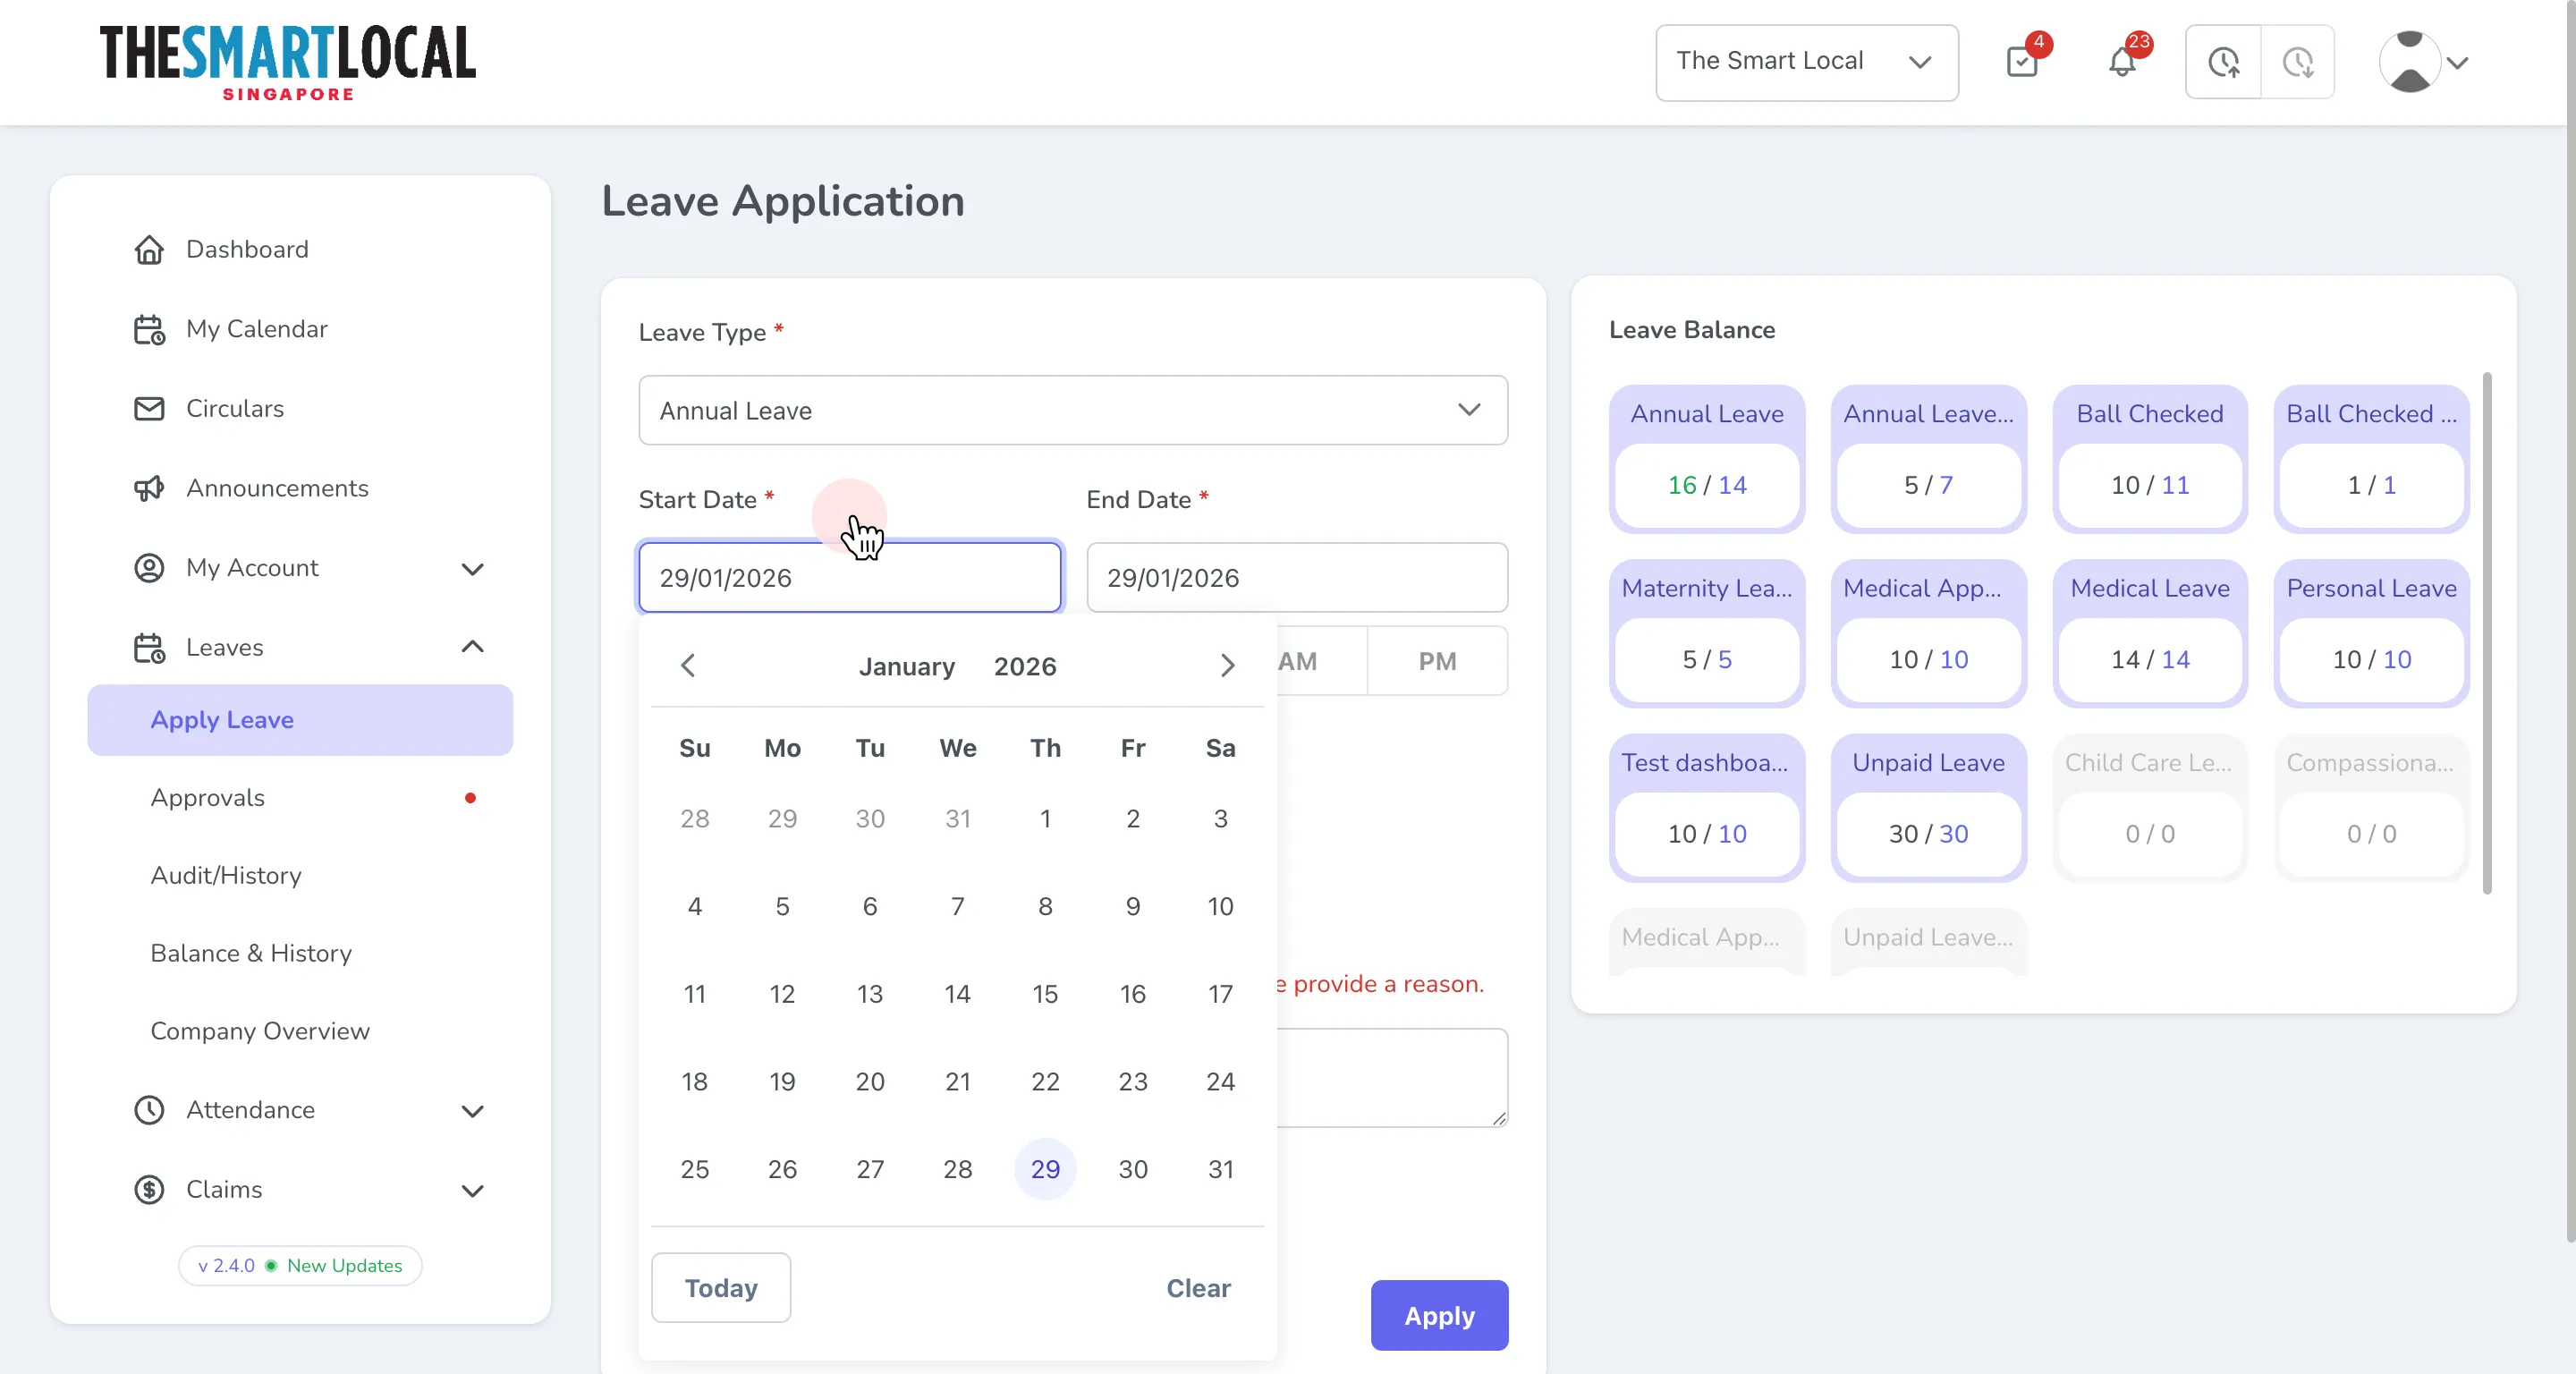Click the Today button in date picker
Viewport: 2576px width, 1374px height.
[721, 1288]
